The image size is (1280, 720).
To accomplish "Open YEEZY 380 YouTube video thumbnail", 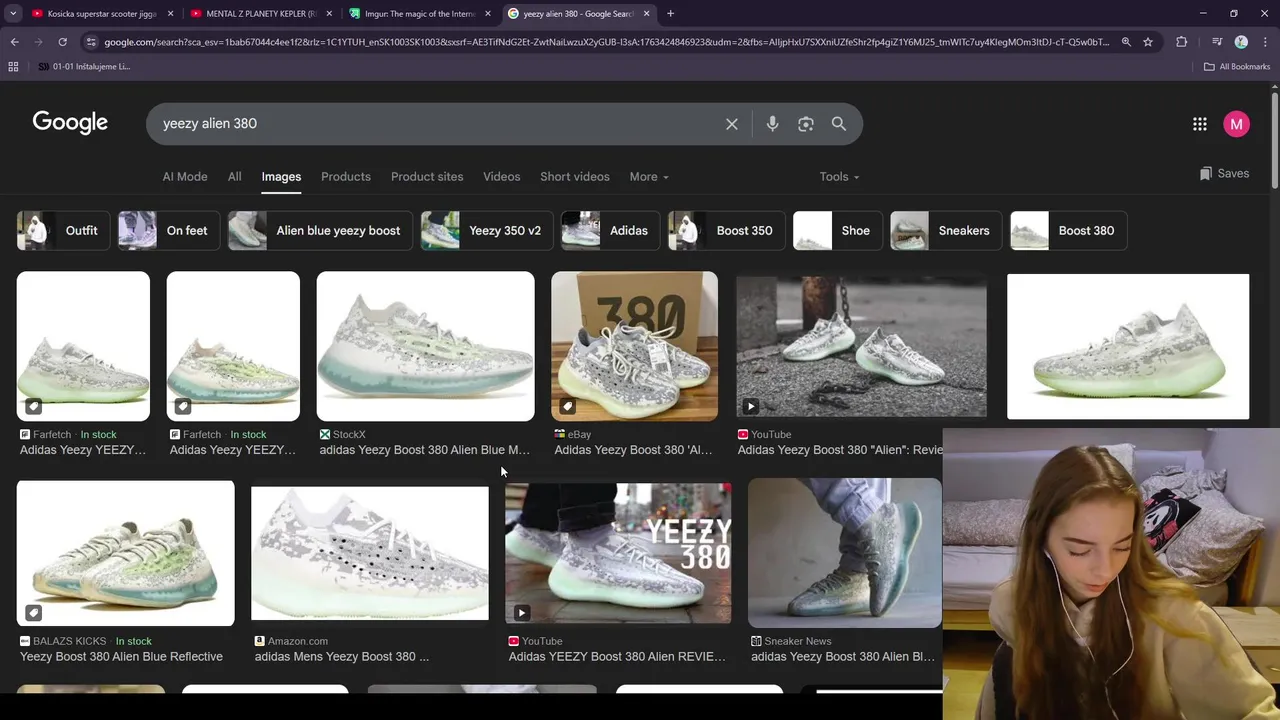I will tap(618, 553).
